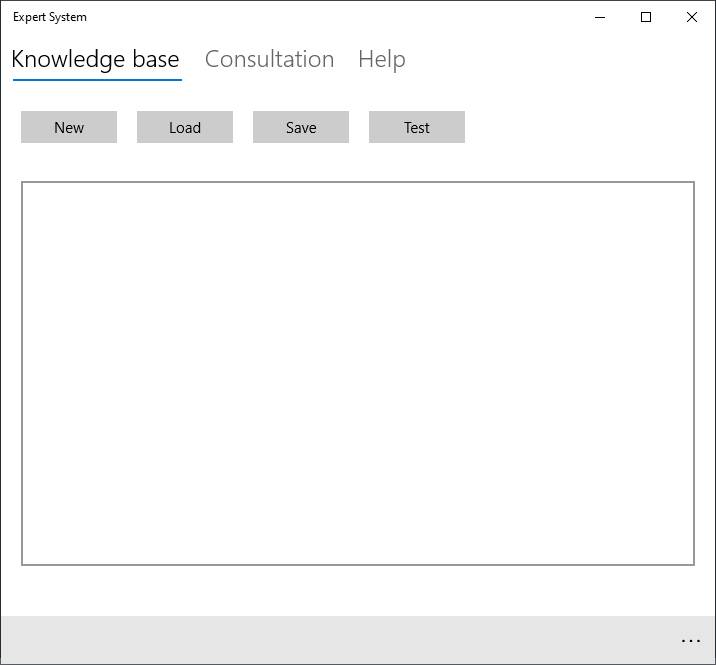Screen dimensions: 716x665
Task: Click the New button
Action: (69, 127)
